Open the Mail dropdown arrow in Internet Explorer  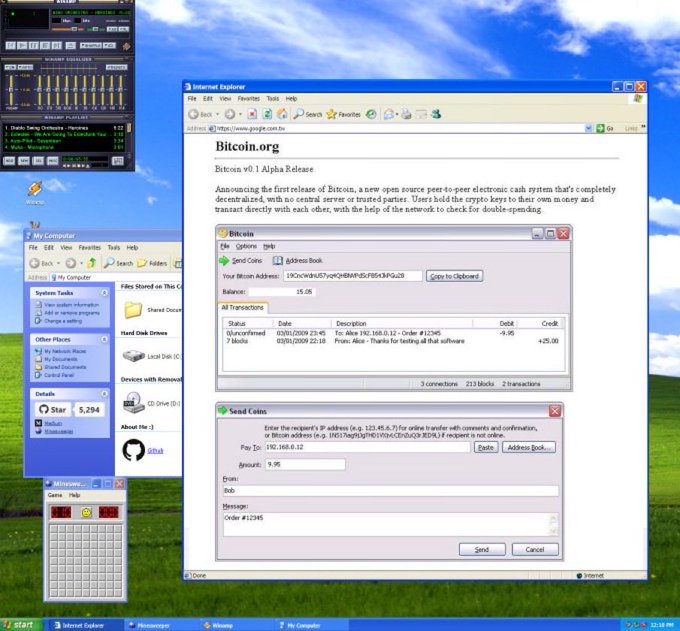coord(396,114)
